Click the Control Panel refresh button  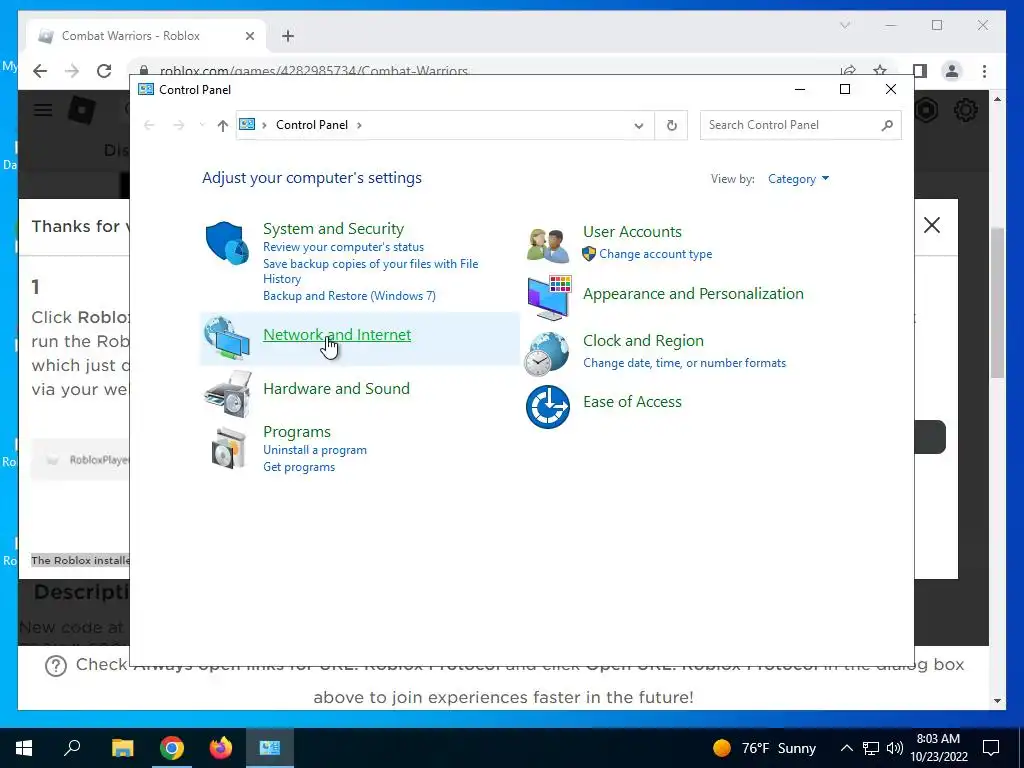[x=671, y=125]
